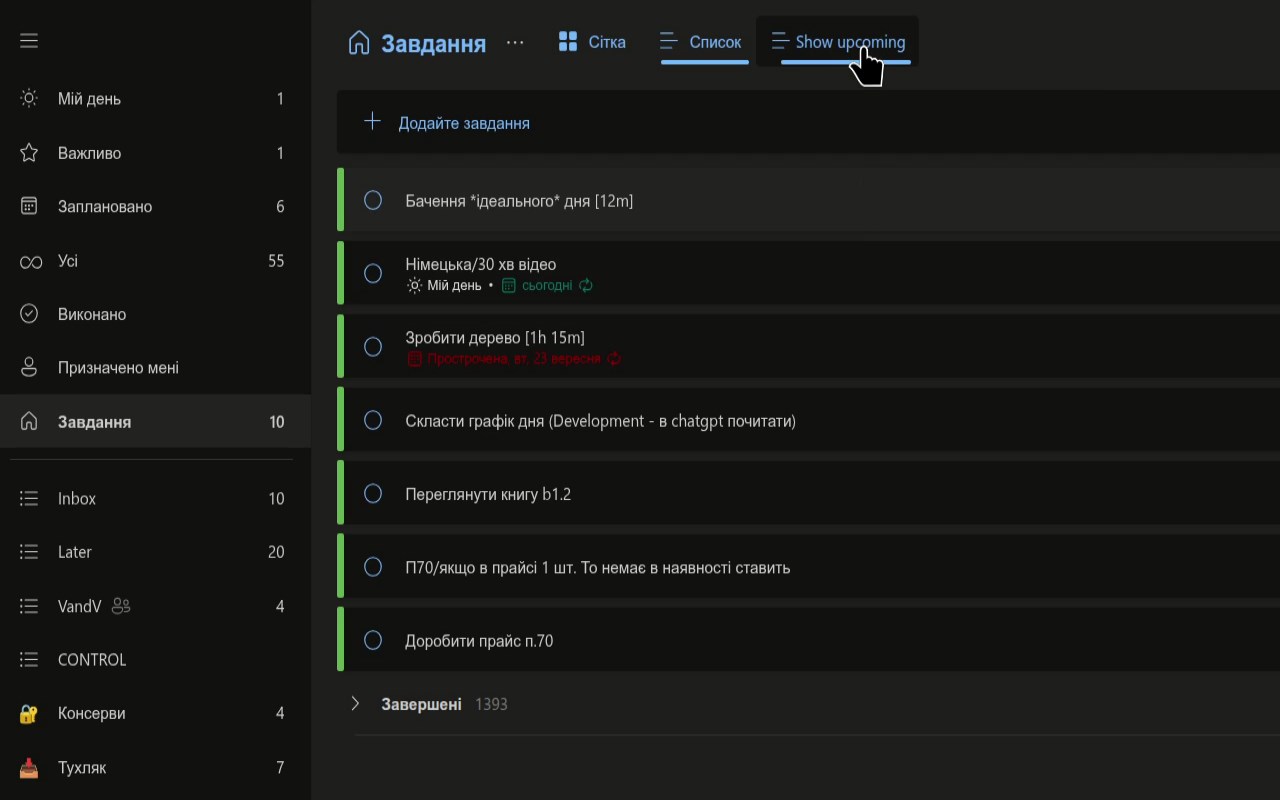
Task: Click the 'Додайте завдання' input field
Action: point(808,123)
